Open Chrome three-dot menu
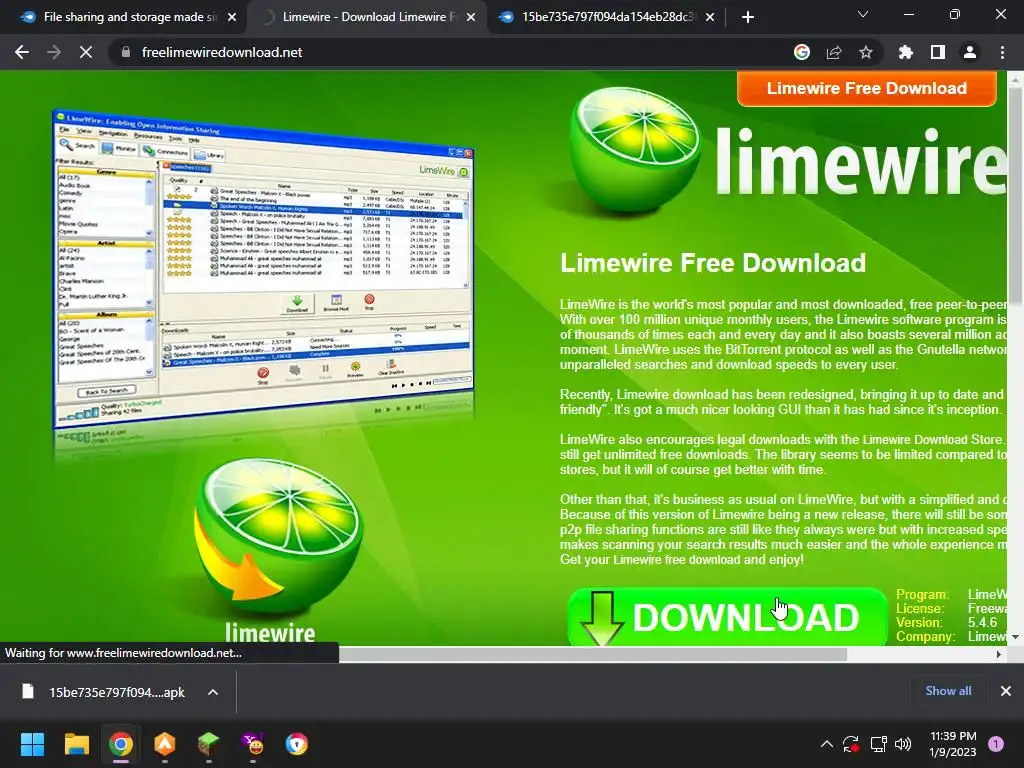The width and height of the screenshot is (1024, 768). point(1002,52)
